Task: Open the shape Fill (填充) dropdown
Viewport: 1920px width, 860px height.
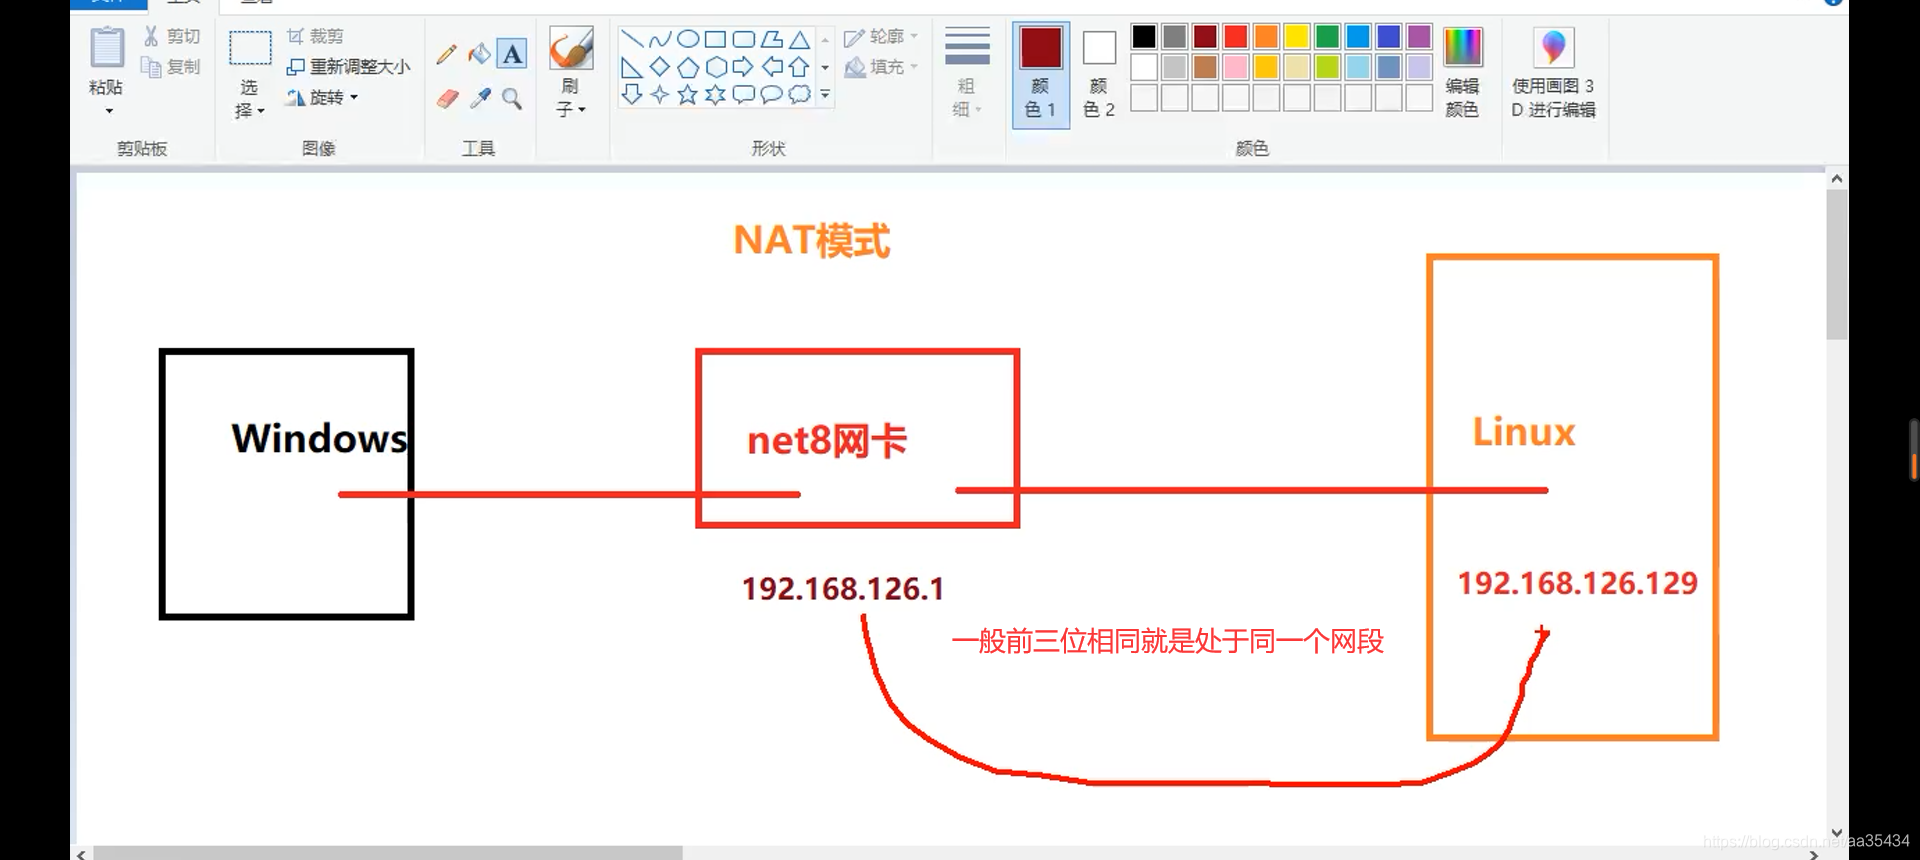Action: click(x=881, y=67)
